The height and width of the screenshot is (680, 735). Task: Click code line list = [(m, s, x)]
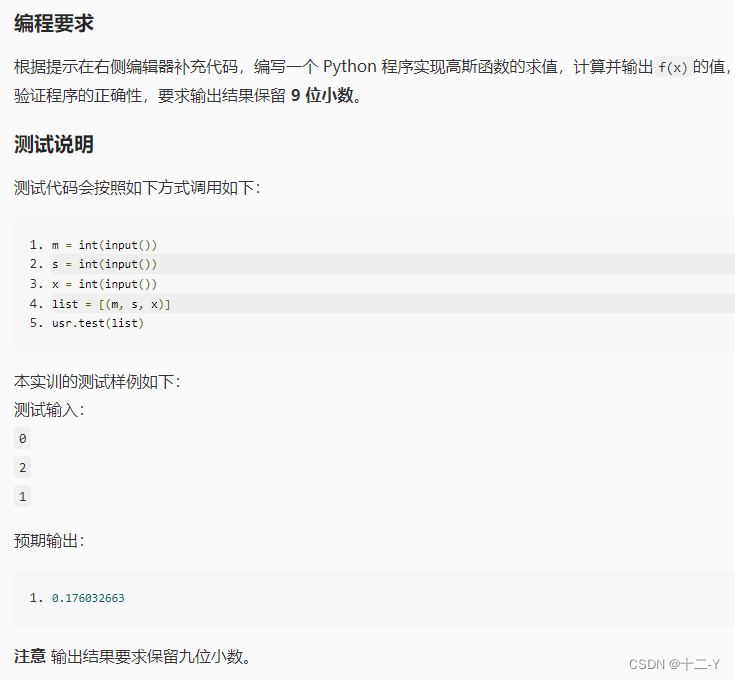(x=111, y=304)
